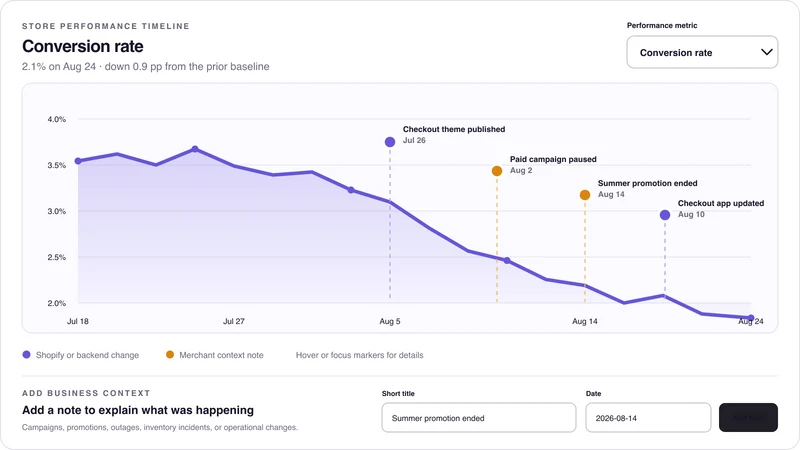This screenshot has width=800, height=450.
Task: Click the Jul 18 starting data point
Action: 78,161
